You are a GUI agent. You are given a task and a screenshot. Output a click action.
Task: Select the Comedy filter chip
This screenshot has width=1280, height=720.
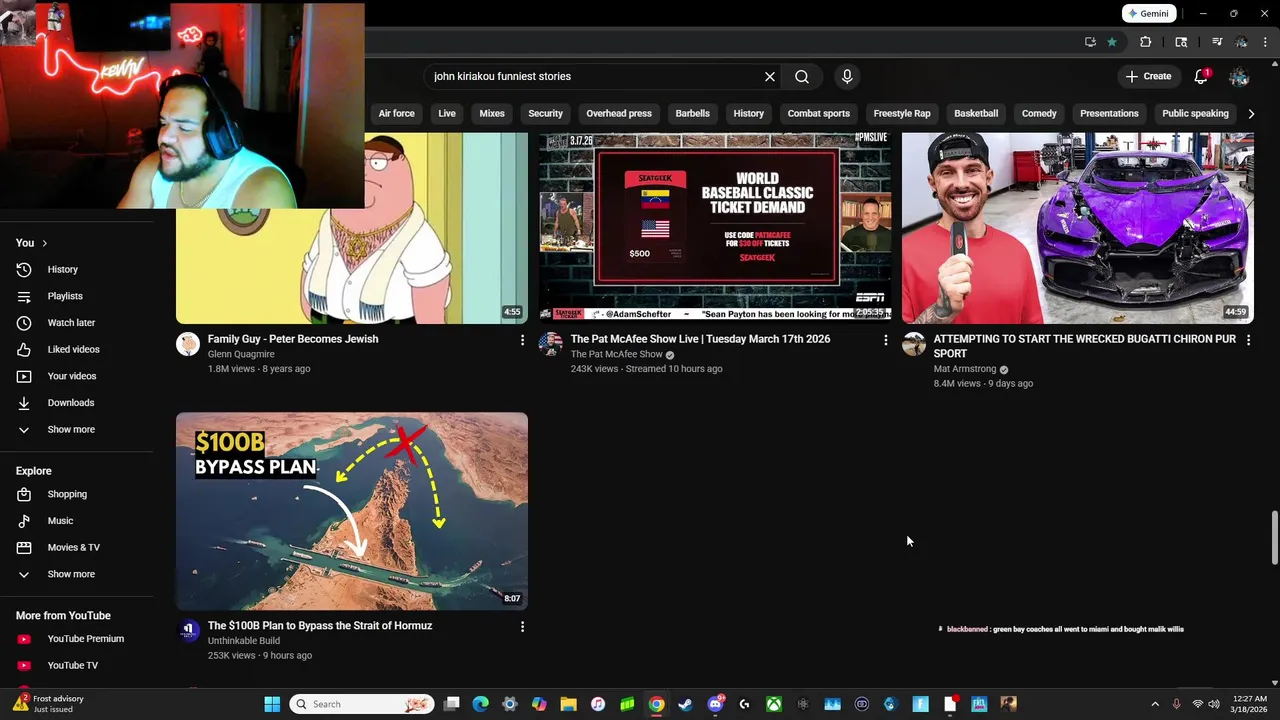click(x=1039, y=114)
